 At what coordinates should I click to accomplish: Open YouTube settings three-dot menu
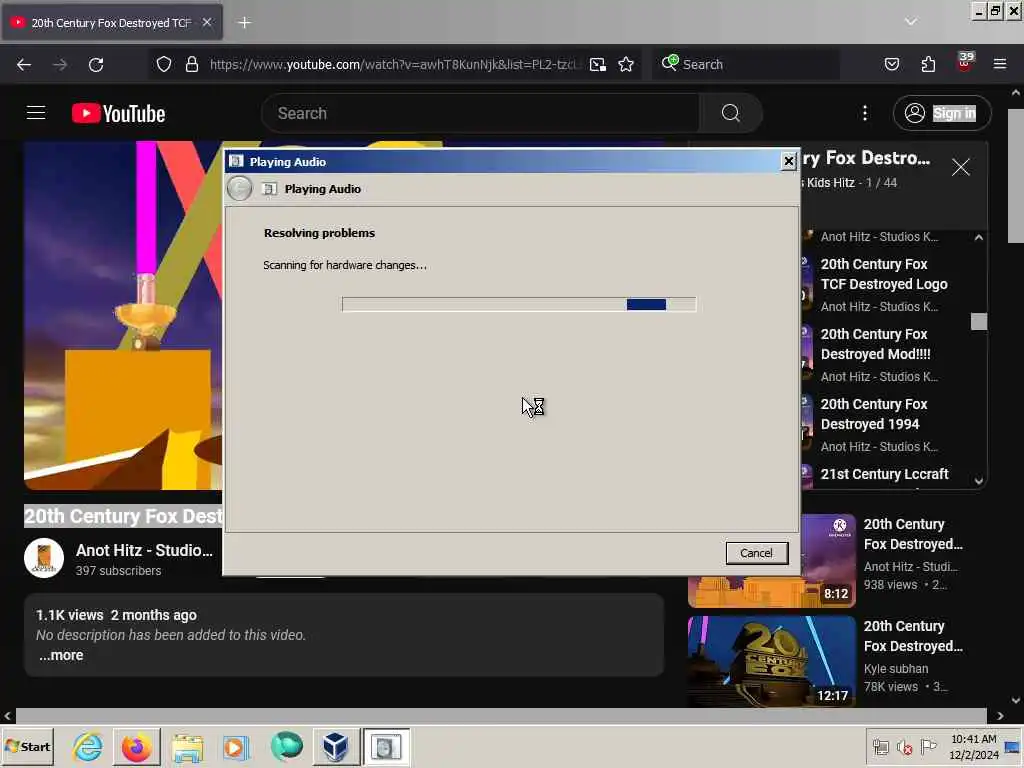[865, 114]
